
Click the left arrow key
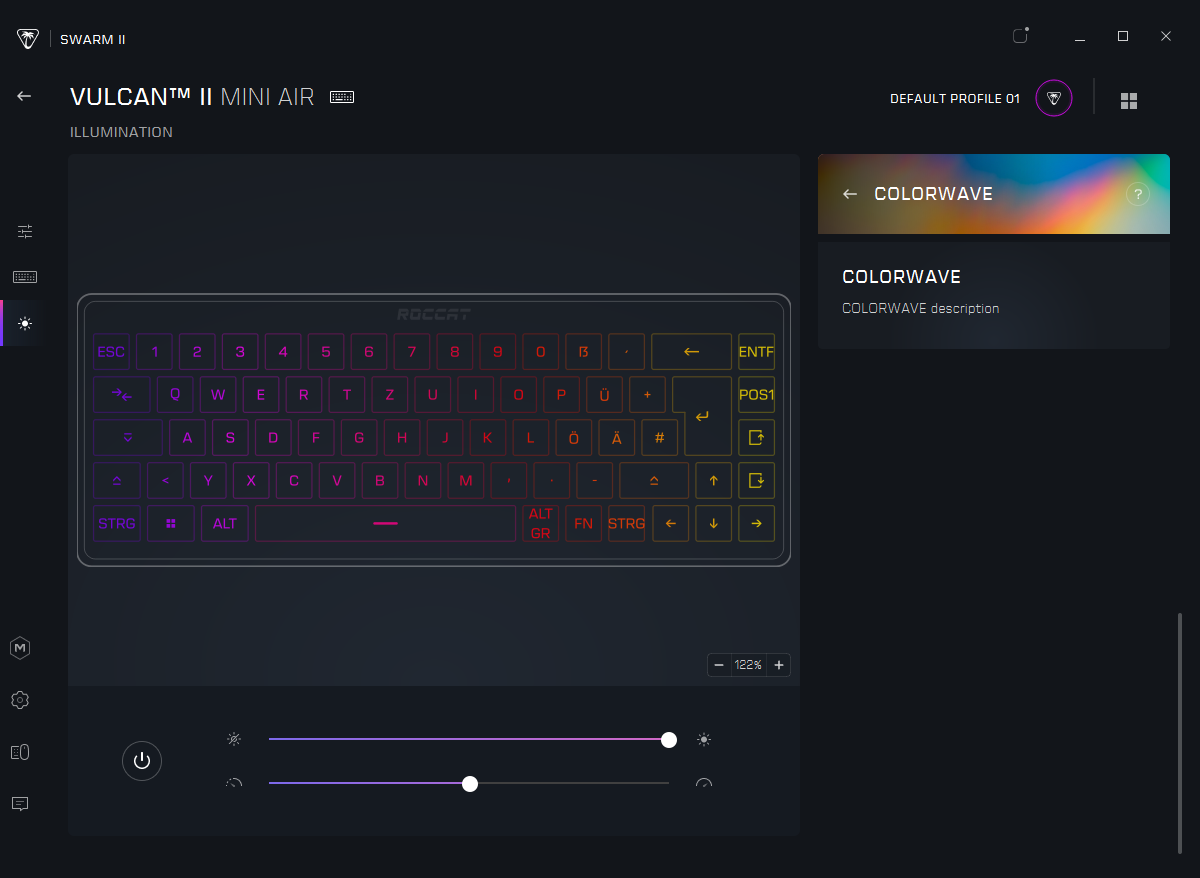(670, 523)
